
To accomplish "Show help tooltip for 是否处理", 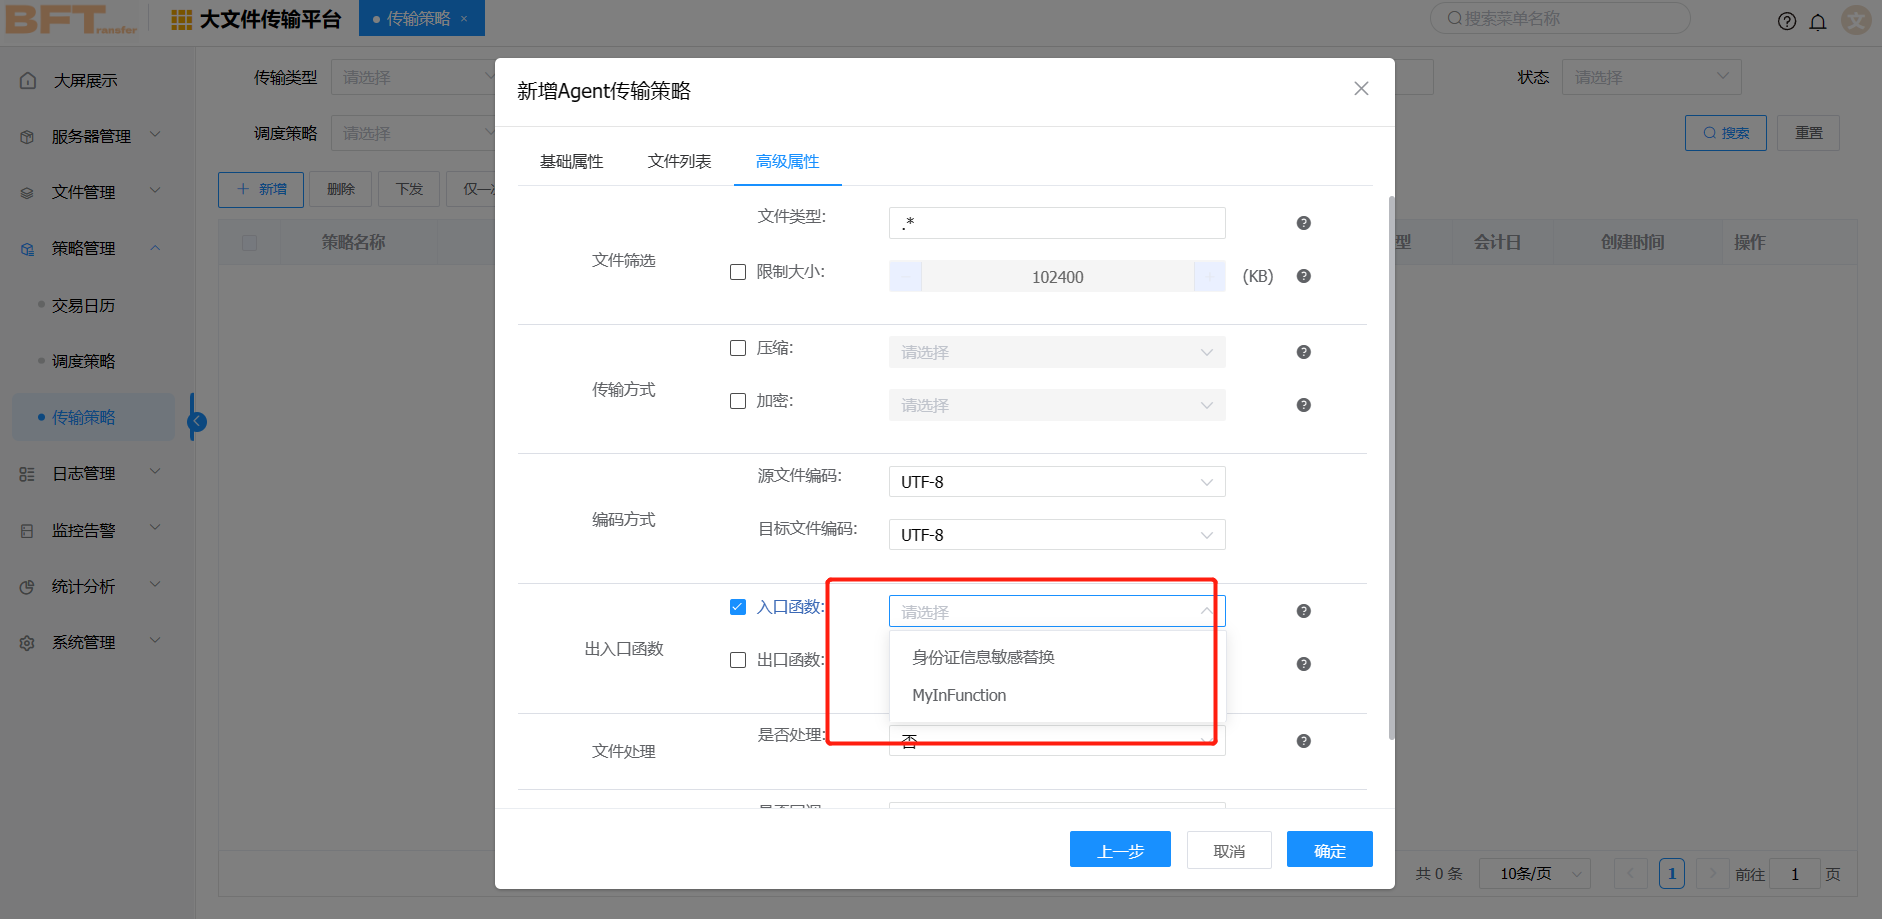I will [1303, 741].
